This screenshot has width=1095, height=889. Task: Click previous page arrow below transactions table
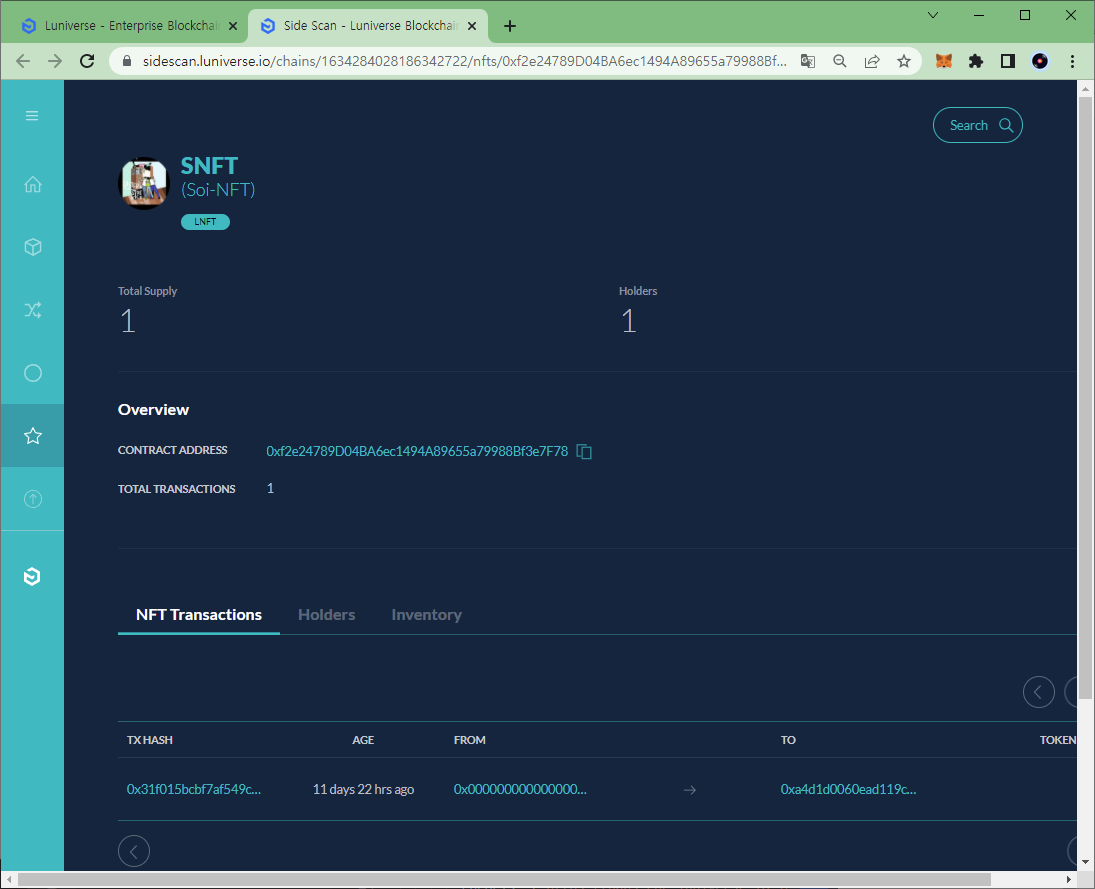tap(134, 851)
